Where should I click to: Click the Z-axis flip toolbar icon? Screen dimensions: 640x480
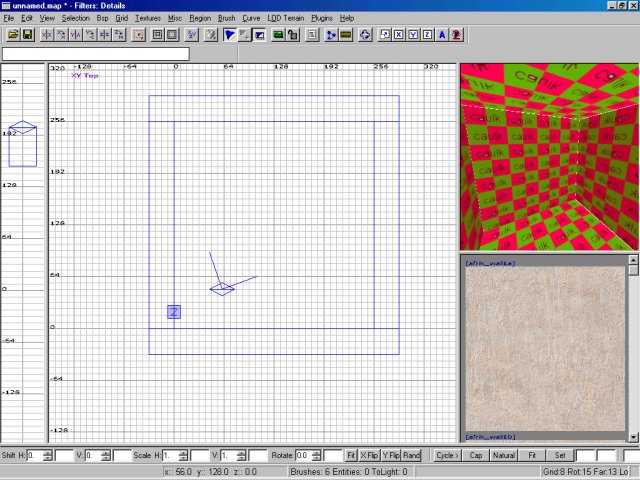tap(106, 34)
